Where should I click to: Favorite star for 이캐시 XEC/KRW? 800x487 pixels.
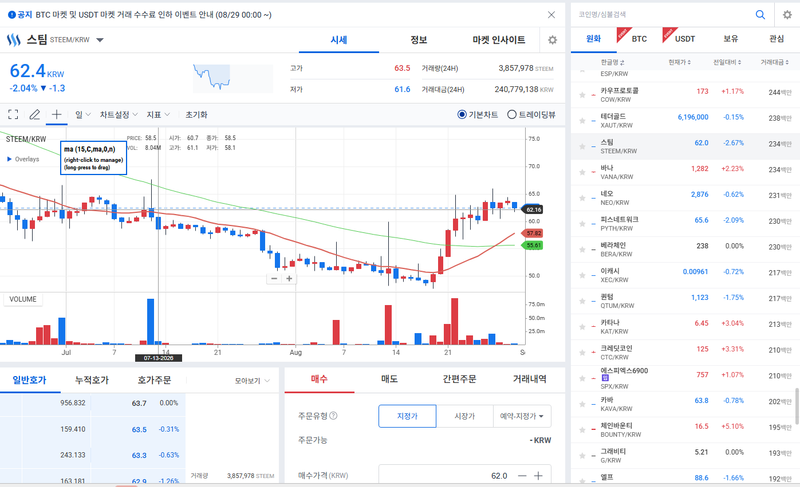(x=582, y=275)
